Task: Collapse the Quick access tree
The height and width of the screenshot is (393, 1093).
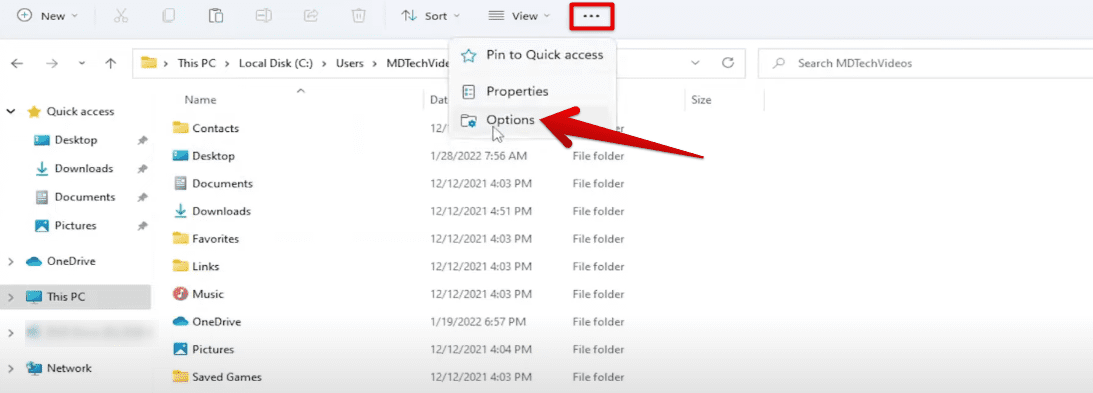Action: pyautogui.click(x=11, y=111)
